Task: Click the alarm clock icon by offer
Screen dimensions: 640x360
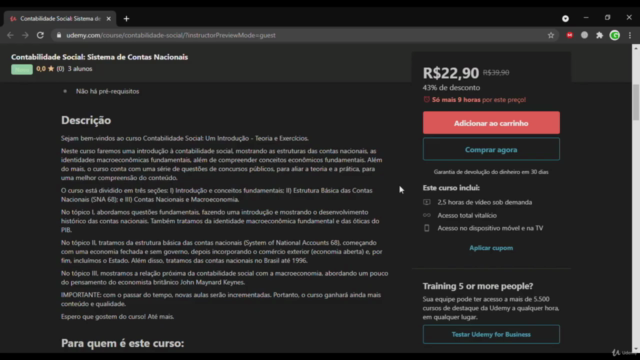Action: pyautogui.click(x=427, y=99)
